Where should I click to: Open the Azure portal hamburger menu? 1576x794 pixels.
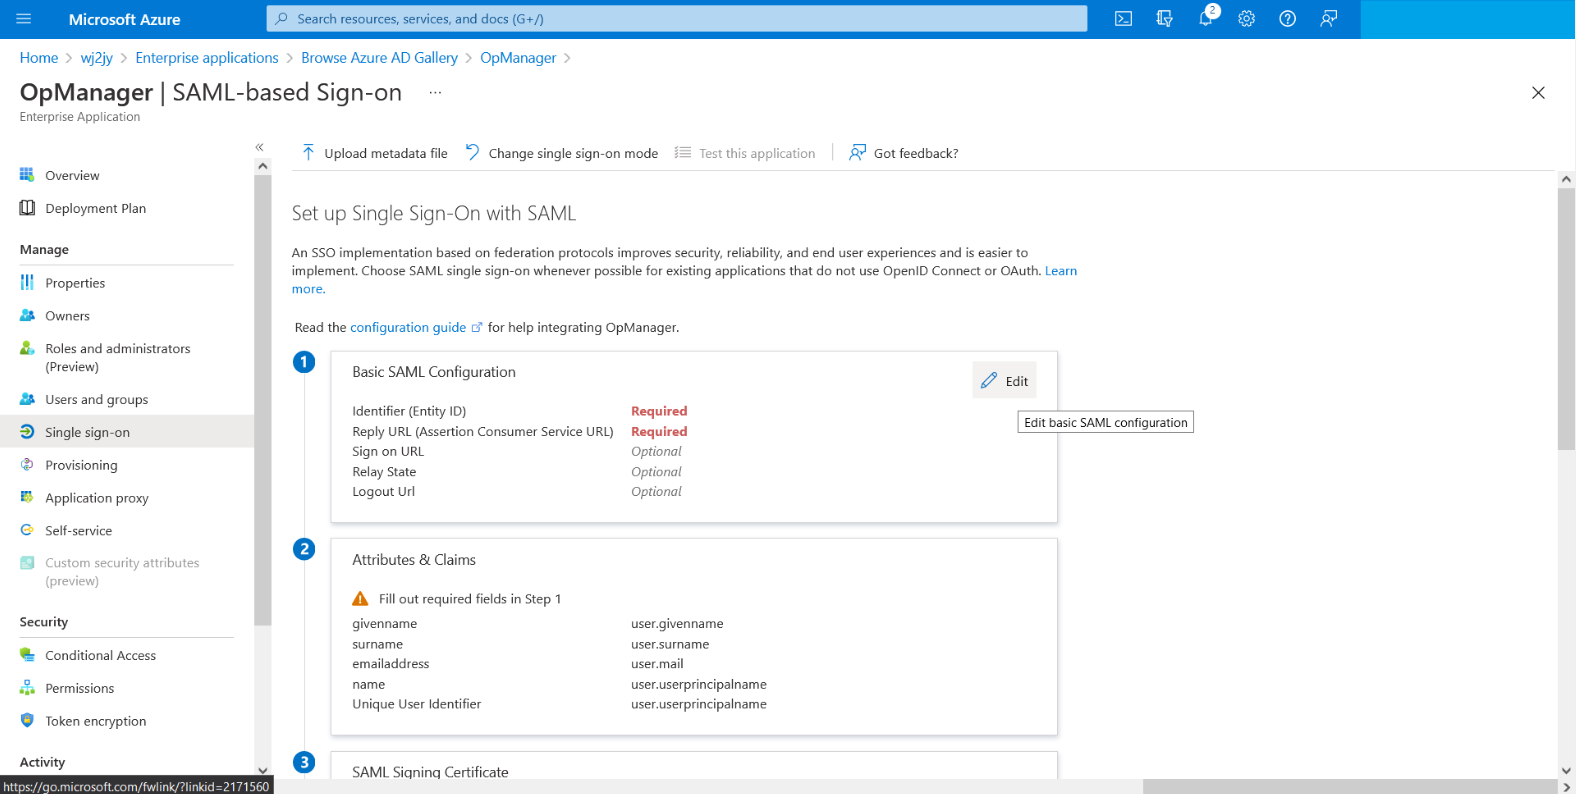click(24, 19)
